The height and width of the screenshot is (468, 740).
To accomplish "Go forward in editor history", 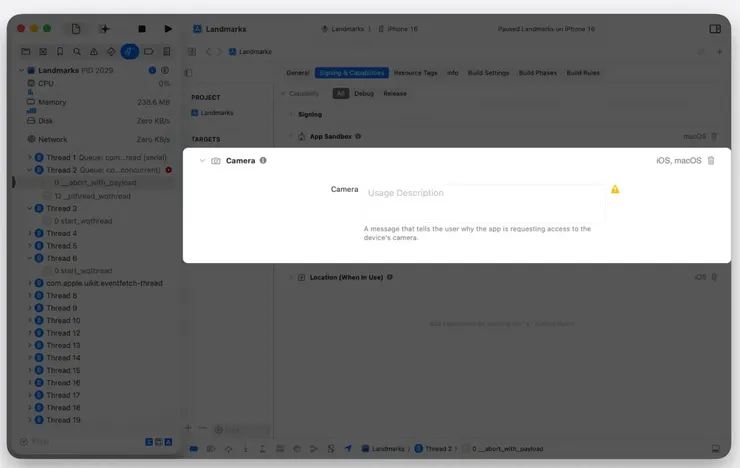I will (219, 51).
